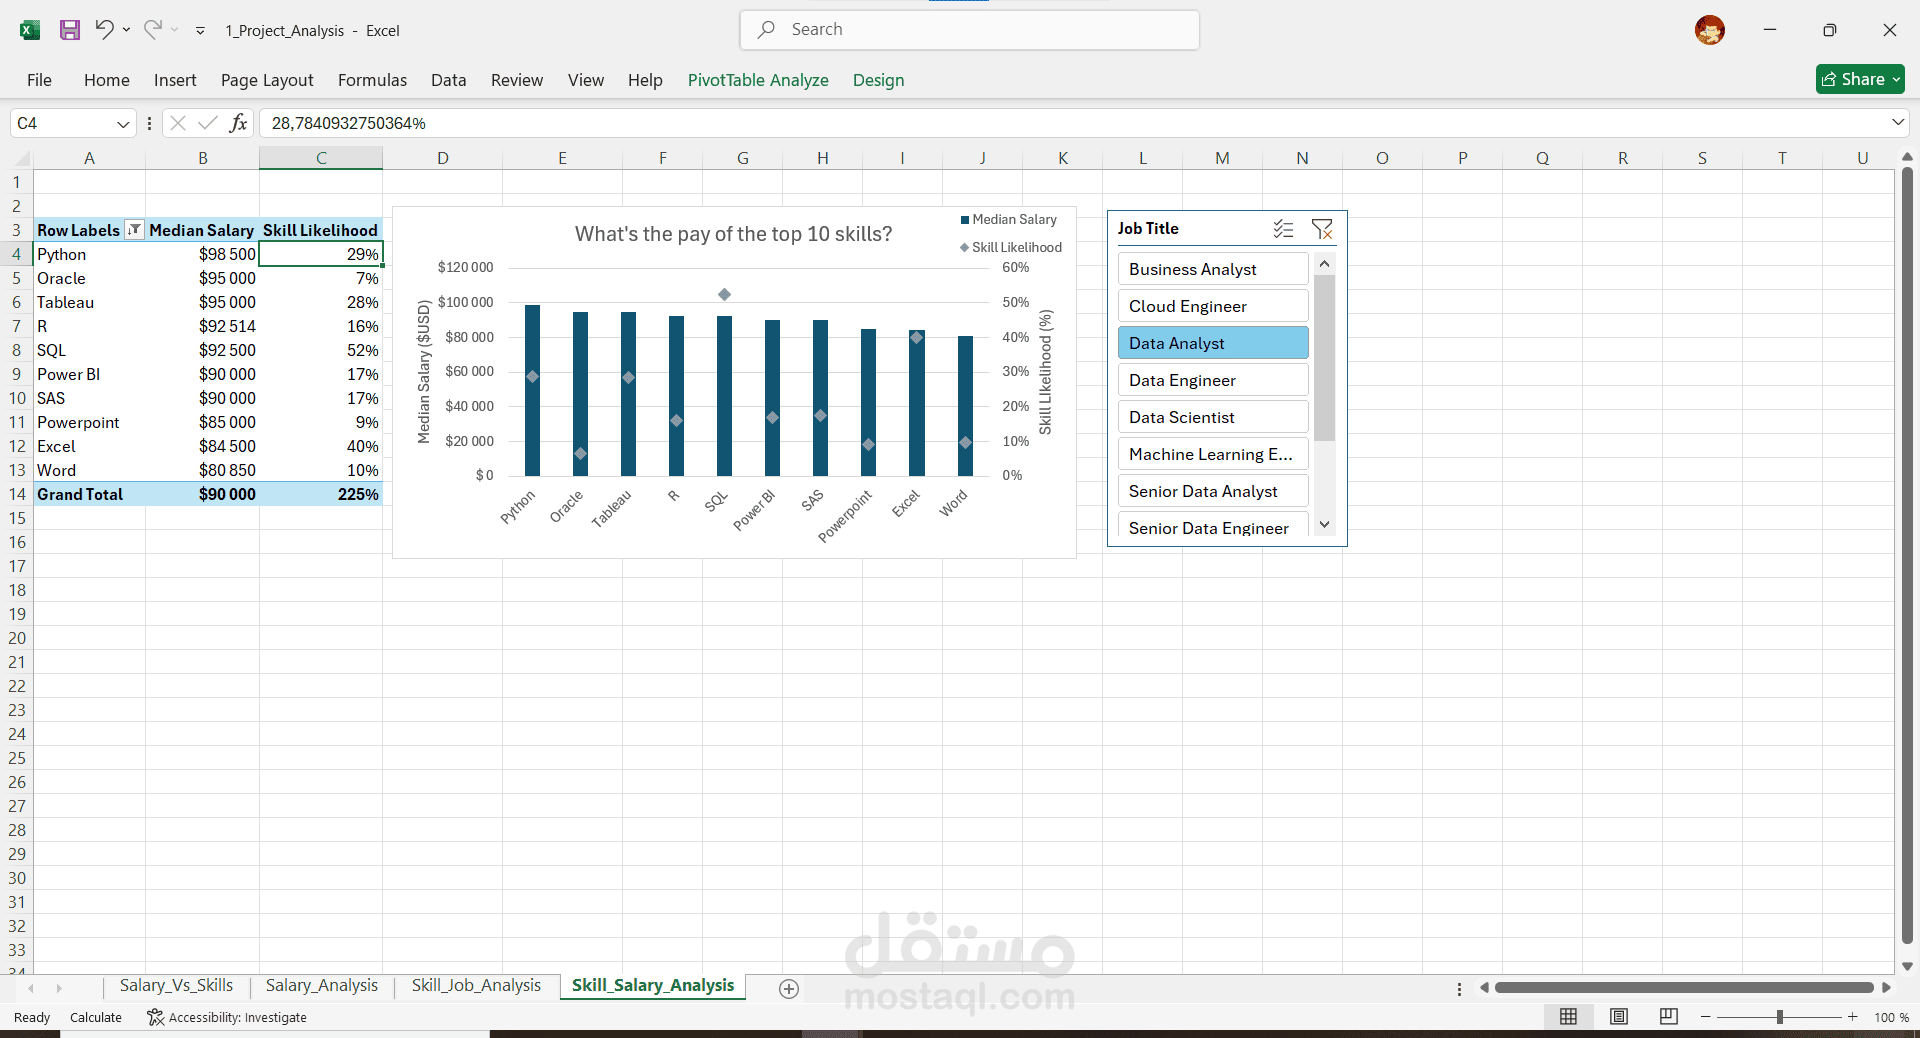Select Senior Data Engineer slicer item
Image resolution: width=1920 pixels, height=1038 pixels.
click(1213, 526)
